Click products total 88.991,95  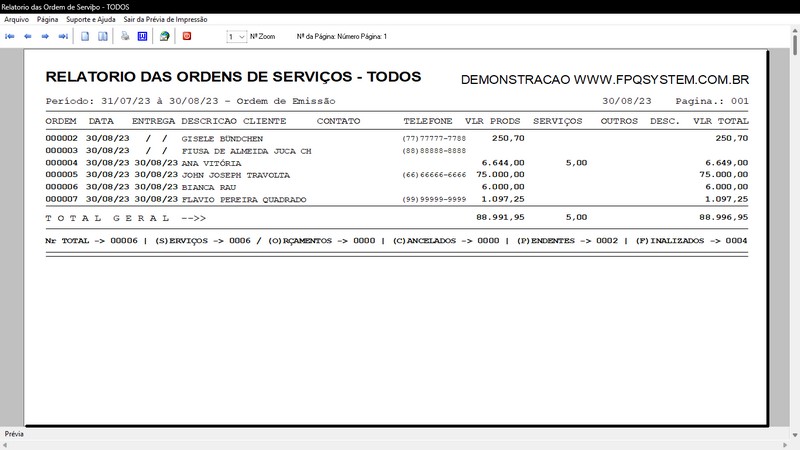500,217
